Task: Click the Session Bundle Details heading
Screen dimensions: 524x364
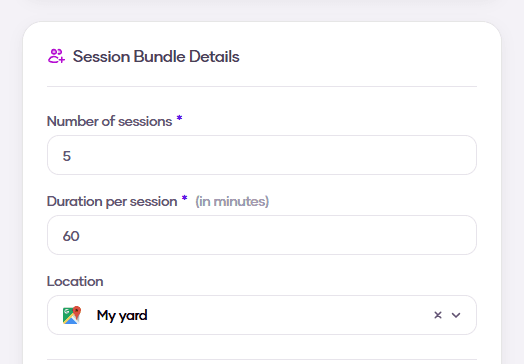Action: (156, 56)
